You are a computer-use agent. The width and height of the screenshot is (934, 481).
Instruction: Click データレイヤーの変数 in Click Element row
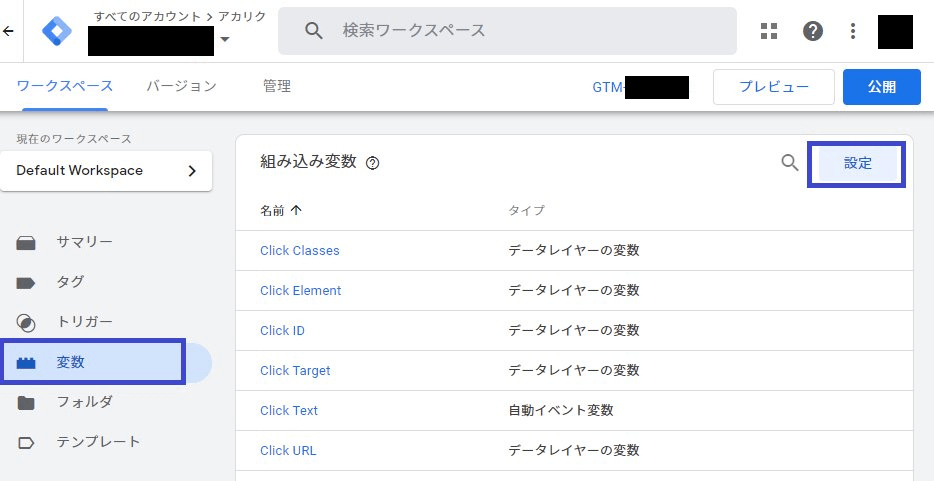574,290
